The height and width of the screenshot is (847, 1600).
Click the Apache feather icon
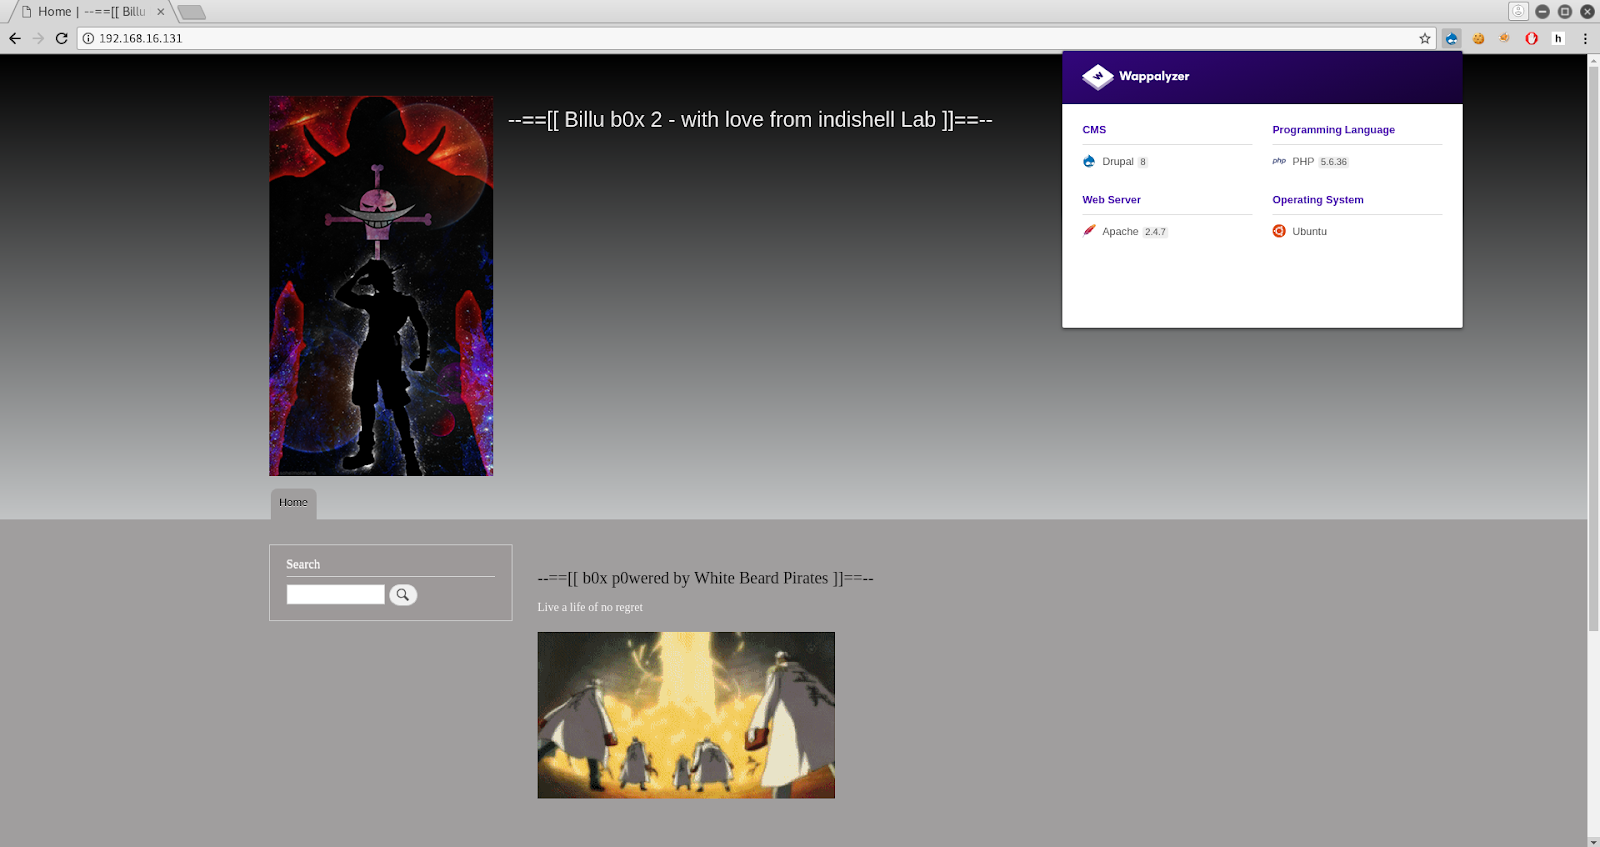(x=1089, y=231)
